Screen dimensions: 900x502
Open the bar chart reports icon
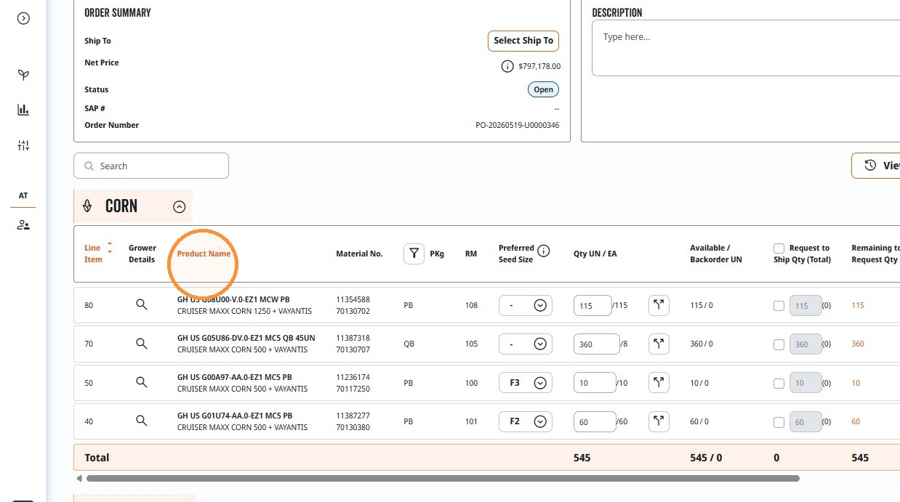[x=23, y=110]
